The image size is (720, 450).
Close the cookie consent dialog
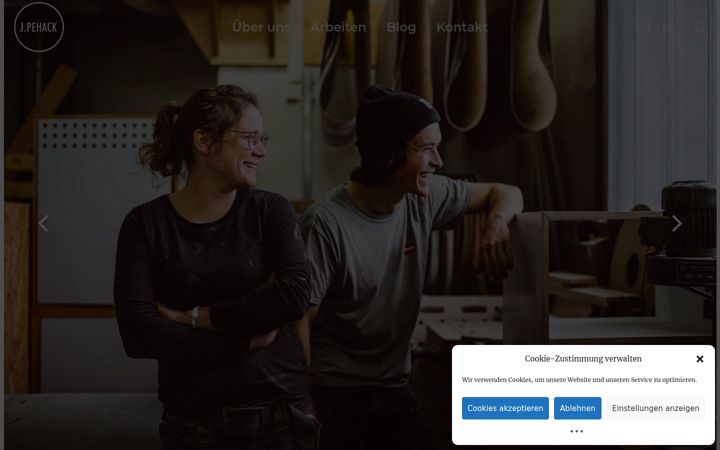coord(700,359)
